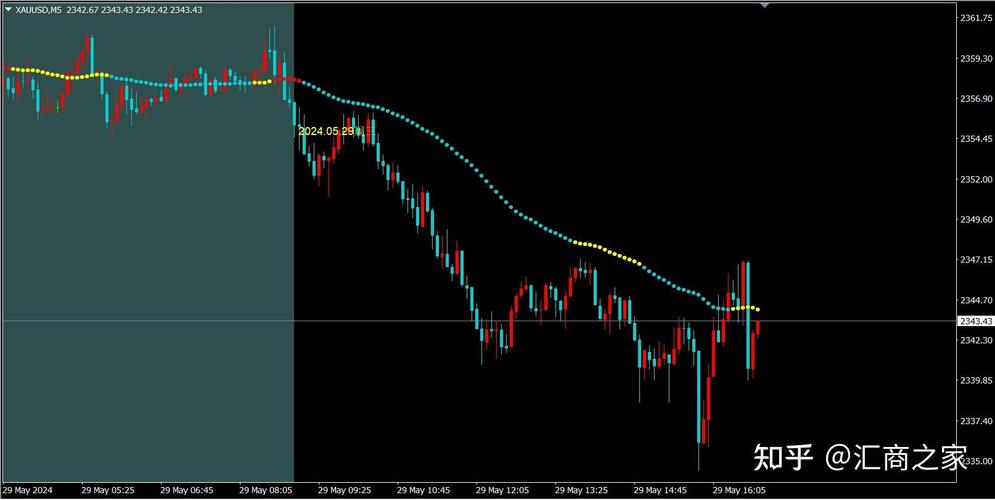Click the 29 May 14:45 time label
The image size is (995, 500).
click(659, 491)
